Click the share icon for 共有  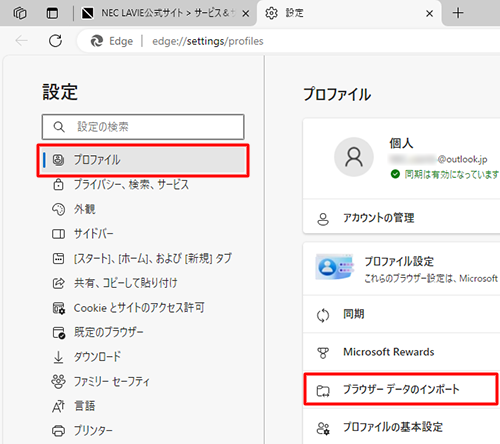pyautogui.click(x=58, y=283)
